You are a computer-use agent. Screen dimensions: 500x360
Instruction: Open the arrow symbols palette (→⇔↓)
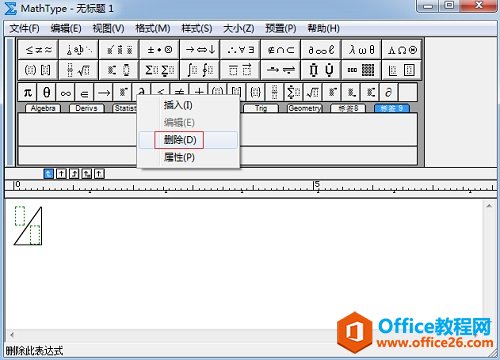(200, 50)
